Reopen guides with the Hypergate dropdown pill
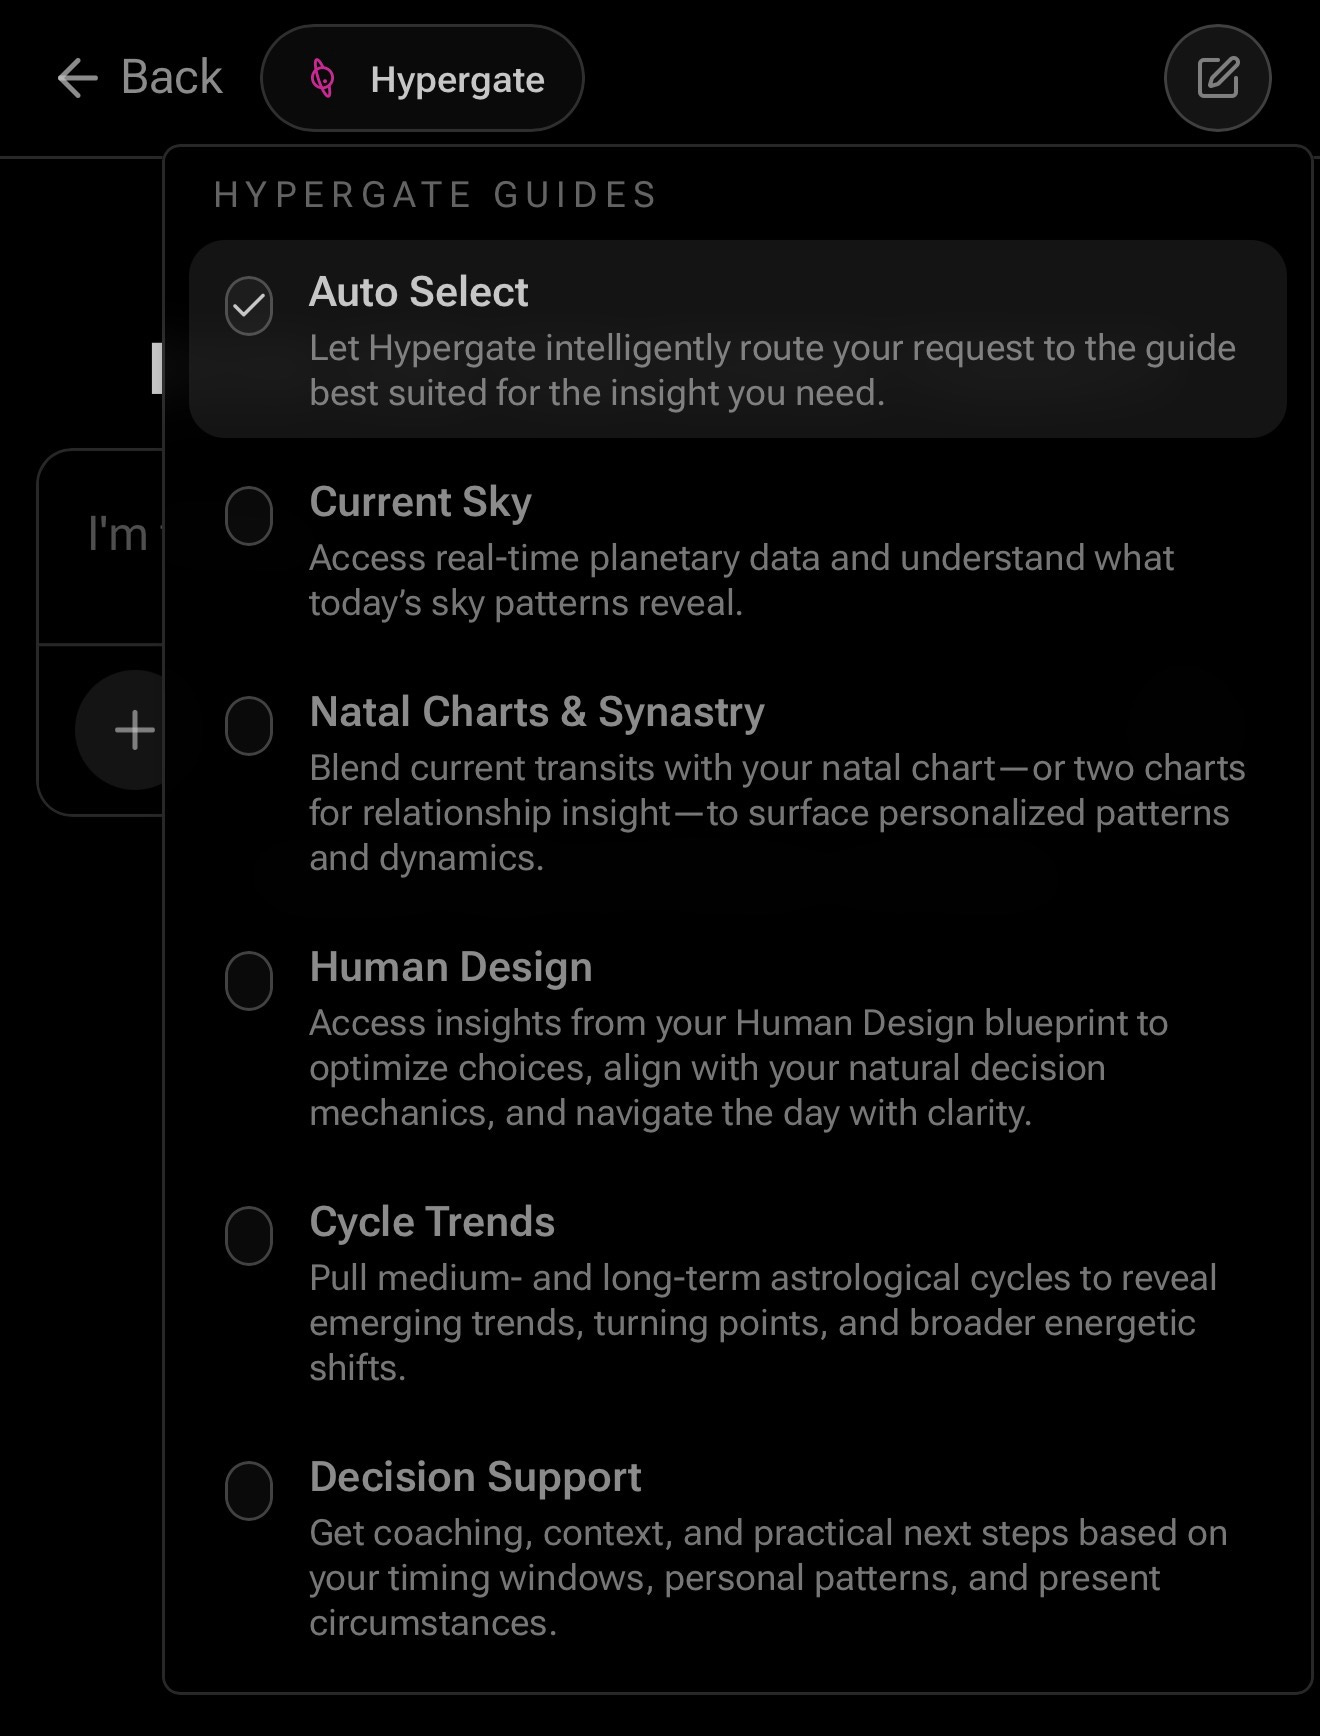This screenshot has width=1320, height=1736. click(422, 77)
